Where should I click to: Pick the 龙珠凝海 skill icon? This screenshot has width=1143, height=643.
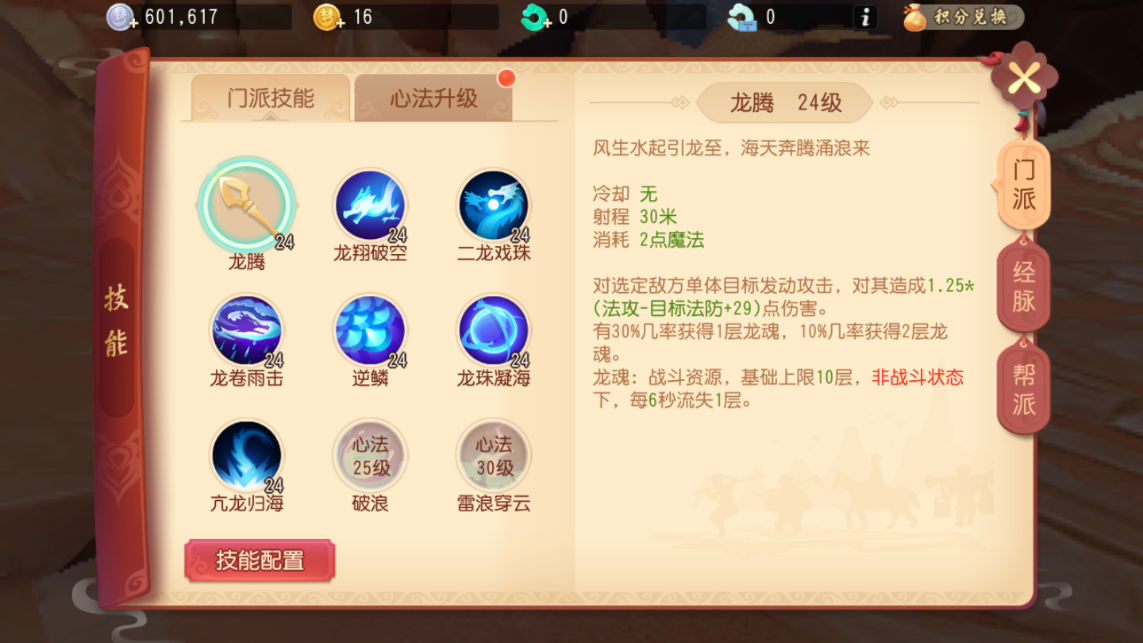(x=494, y=330)
